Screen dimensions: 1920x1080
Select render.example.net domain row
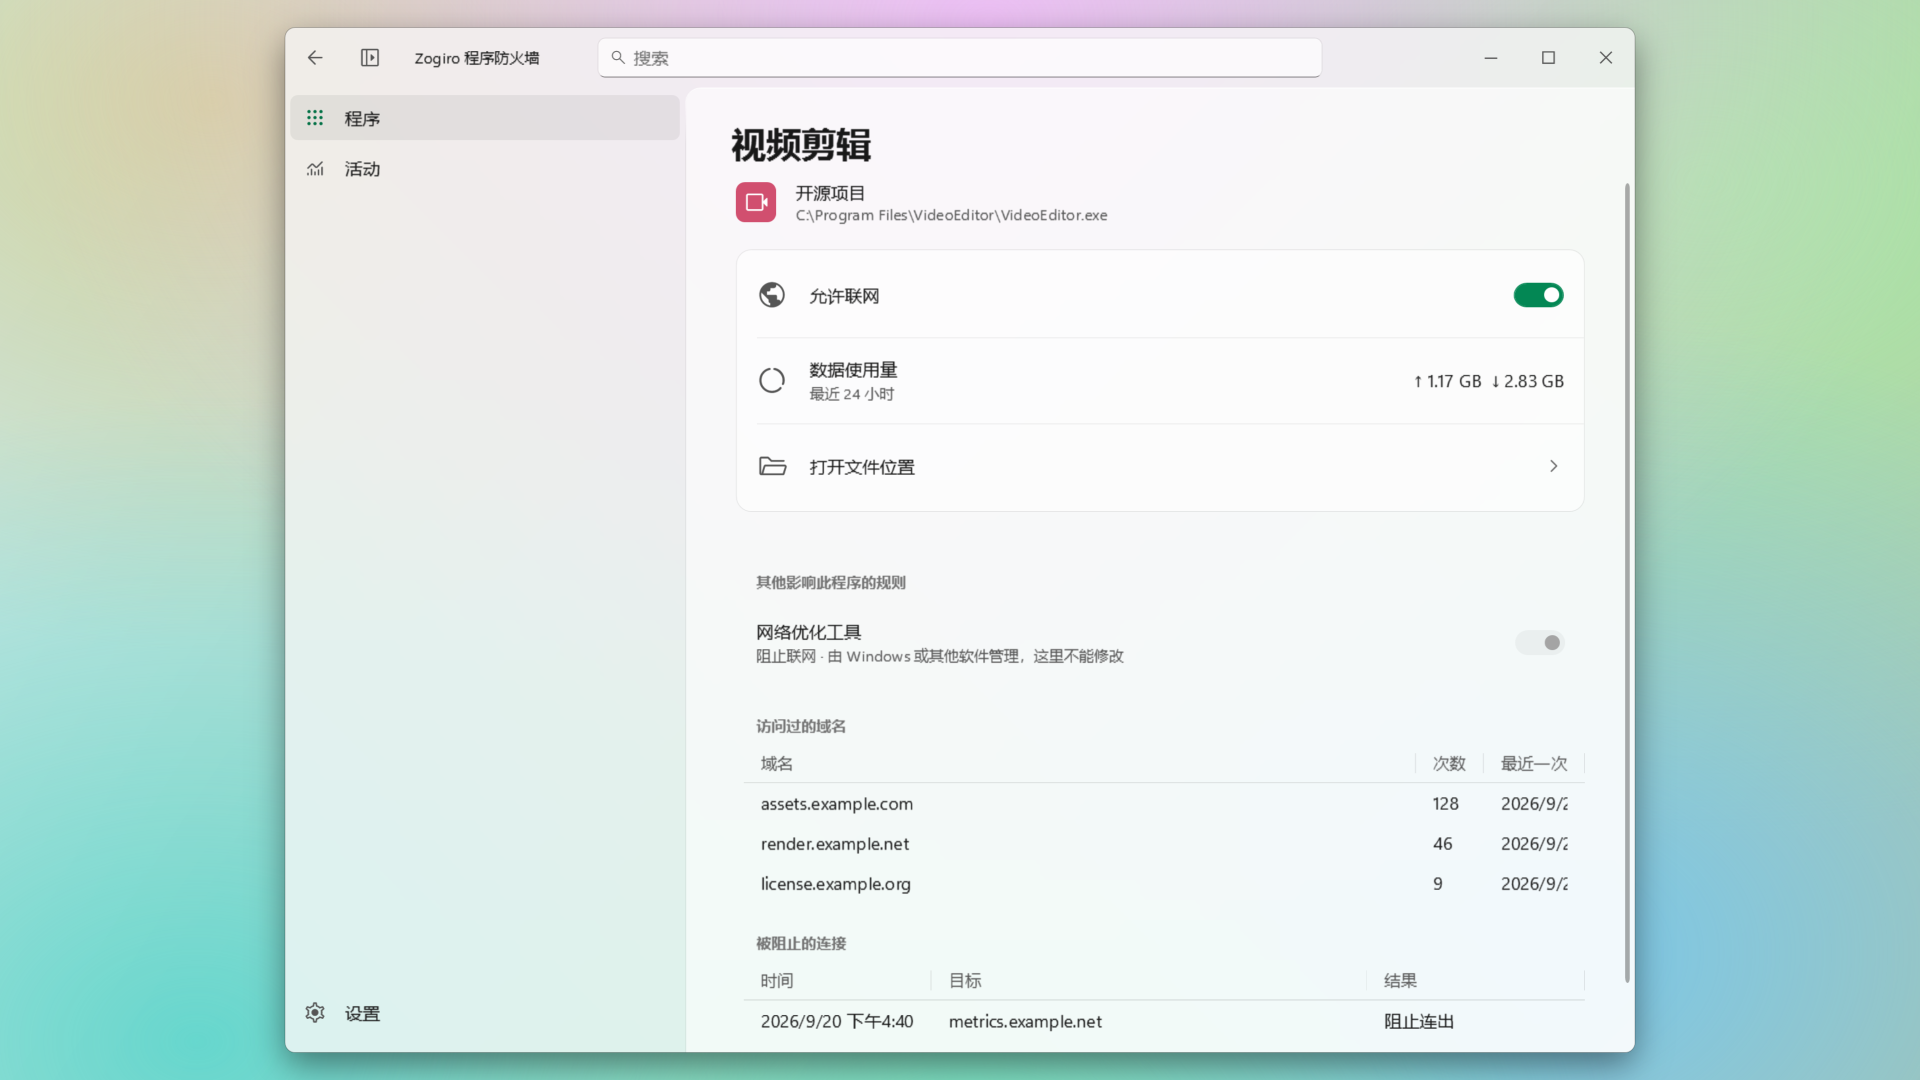tap(1164, 844)
